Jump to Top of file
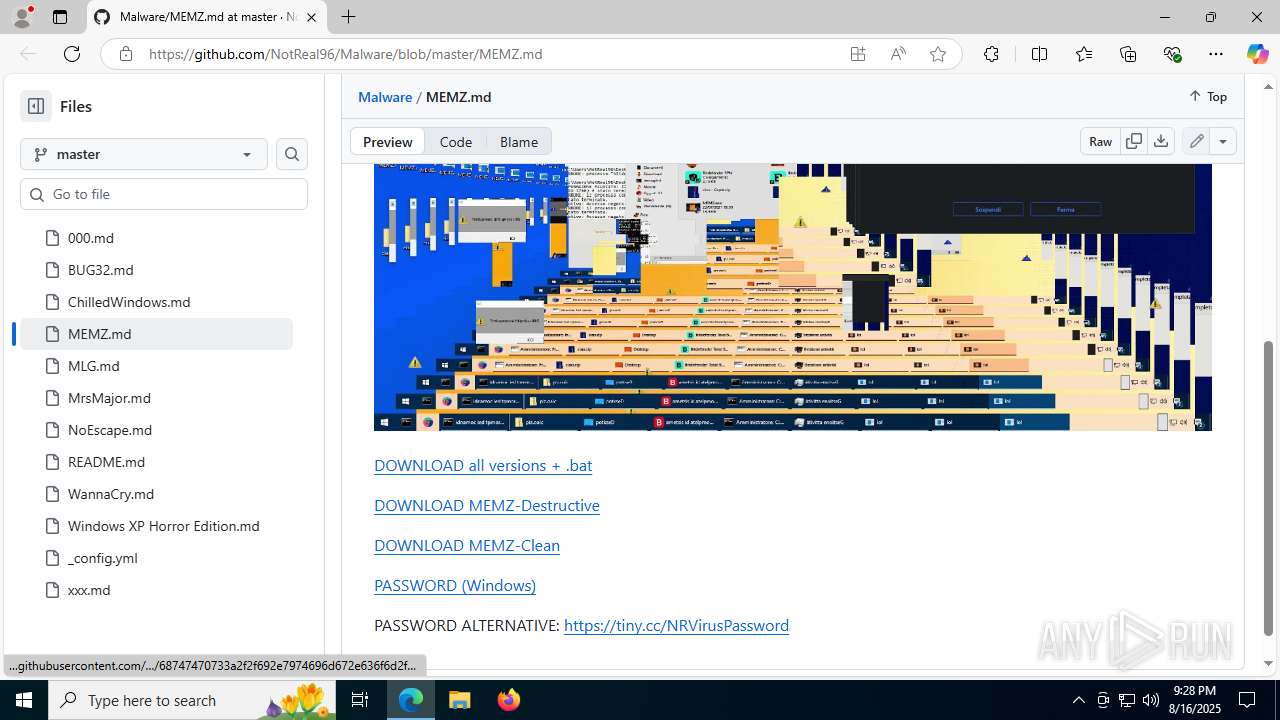The width and height of the screenshot is (1280, 720). point(1208,97)
